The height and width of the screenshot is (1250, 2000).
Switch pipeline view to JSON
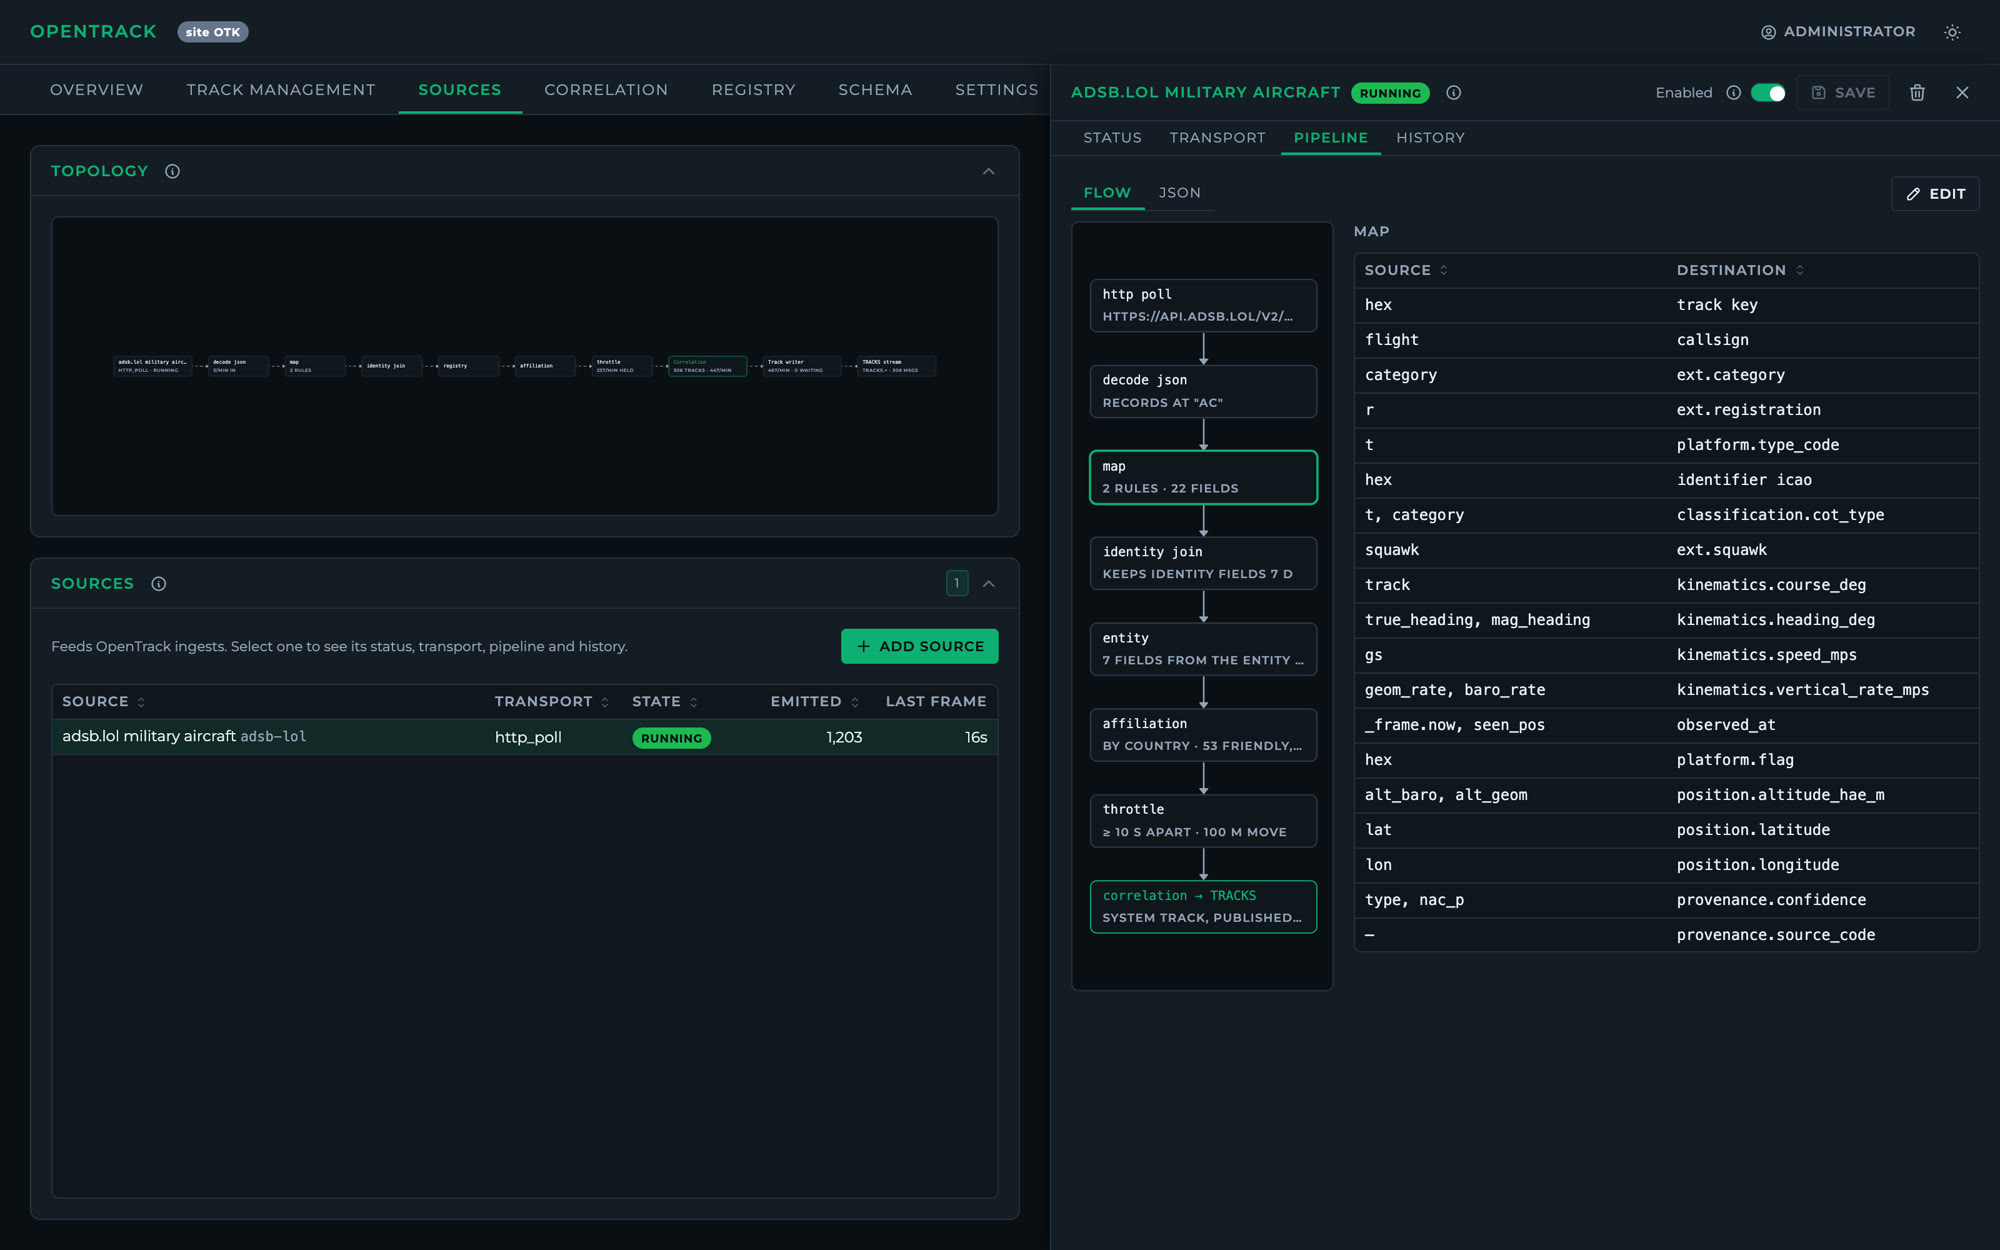pyautogui.click(x=1180, y=193)
